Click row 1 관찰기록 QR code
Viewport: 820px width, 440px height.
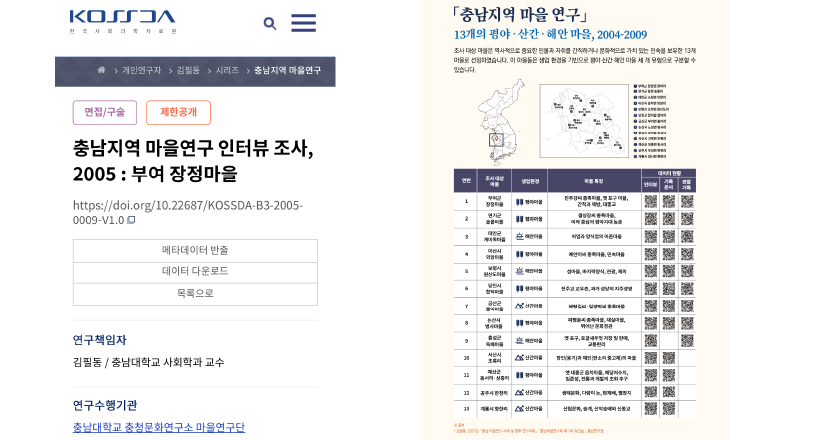tap(687, 202)
